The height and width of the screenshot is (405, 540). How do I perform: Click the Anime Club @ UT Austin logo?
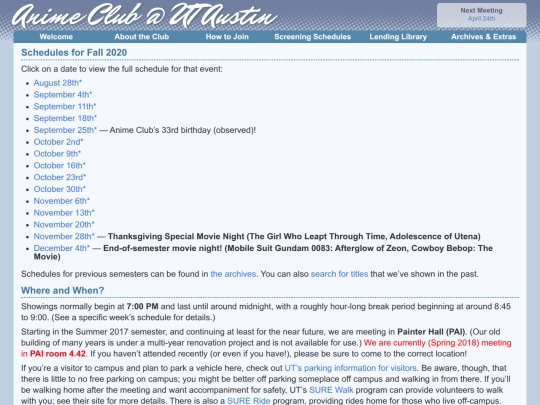pyautogui.click(x=145, y=16)
